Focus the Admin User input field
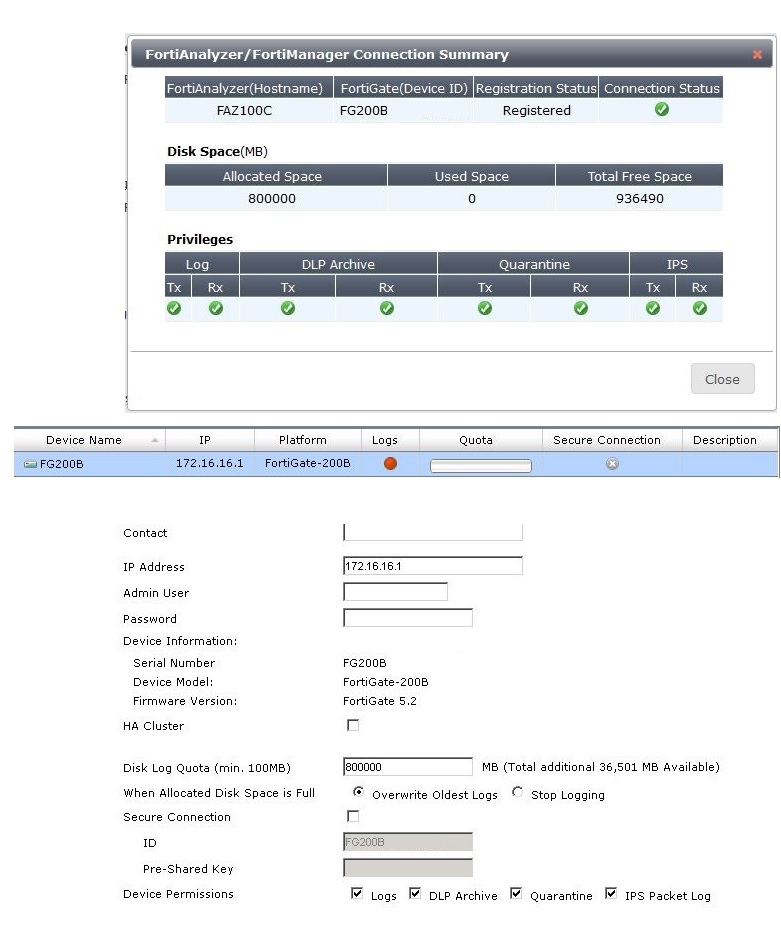Image resolution: width=781 pixels, height=925 pixels. point(395,592)
